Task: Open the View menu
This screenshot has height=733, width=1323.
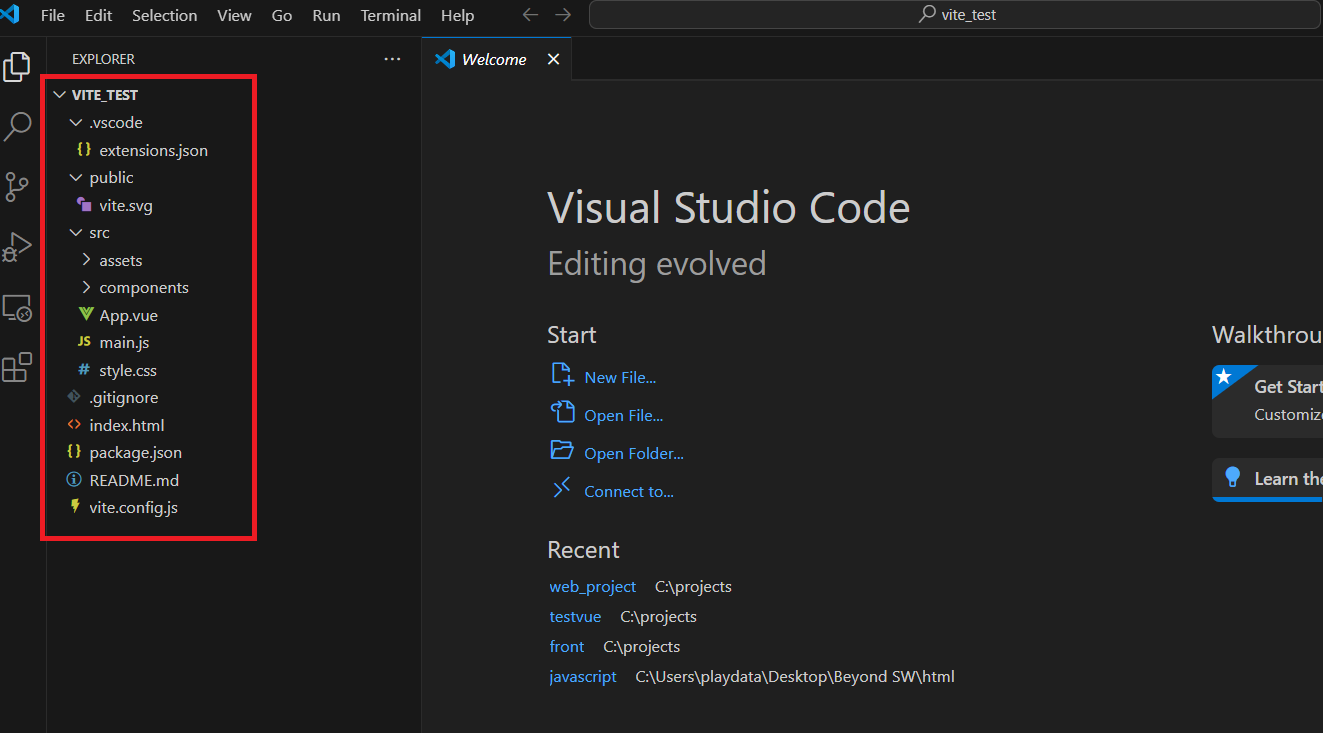Action: click(x=234, y=15)
